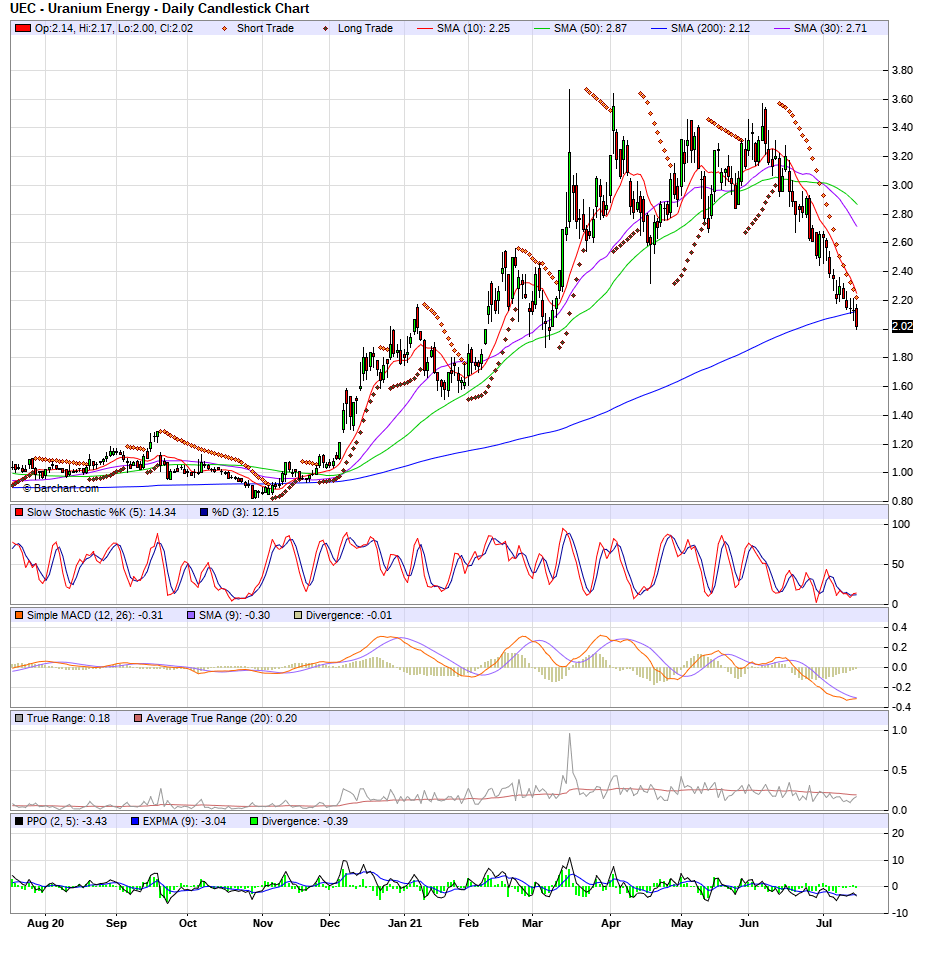Click the -10 label on PPO axis
Image resolution: width=930 pixels, height=954 pixels.
click(x=900, y=913)
